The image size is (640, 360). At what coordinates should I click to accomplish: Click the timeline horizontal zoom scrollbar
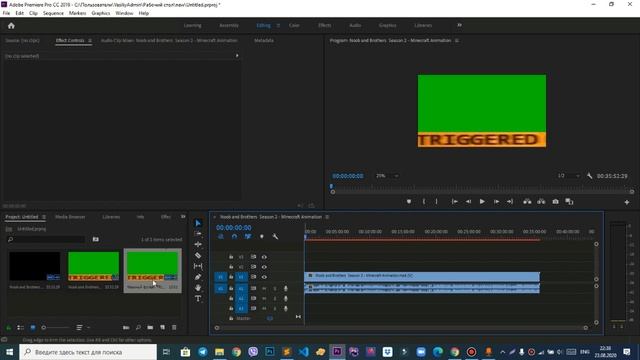401,328
